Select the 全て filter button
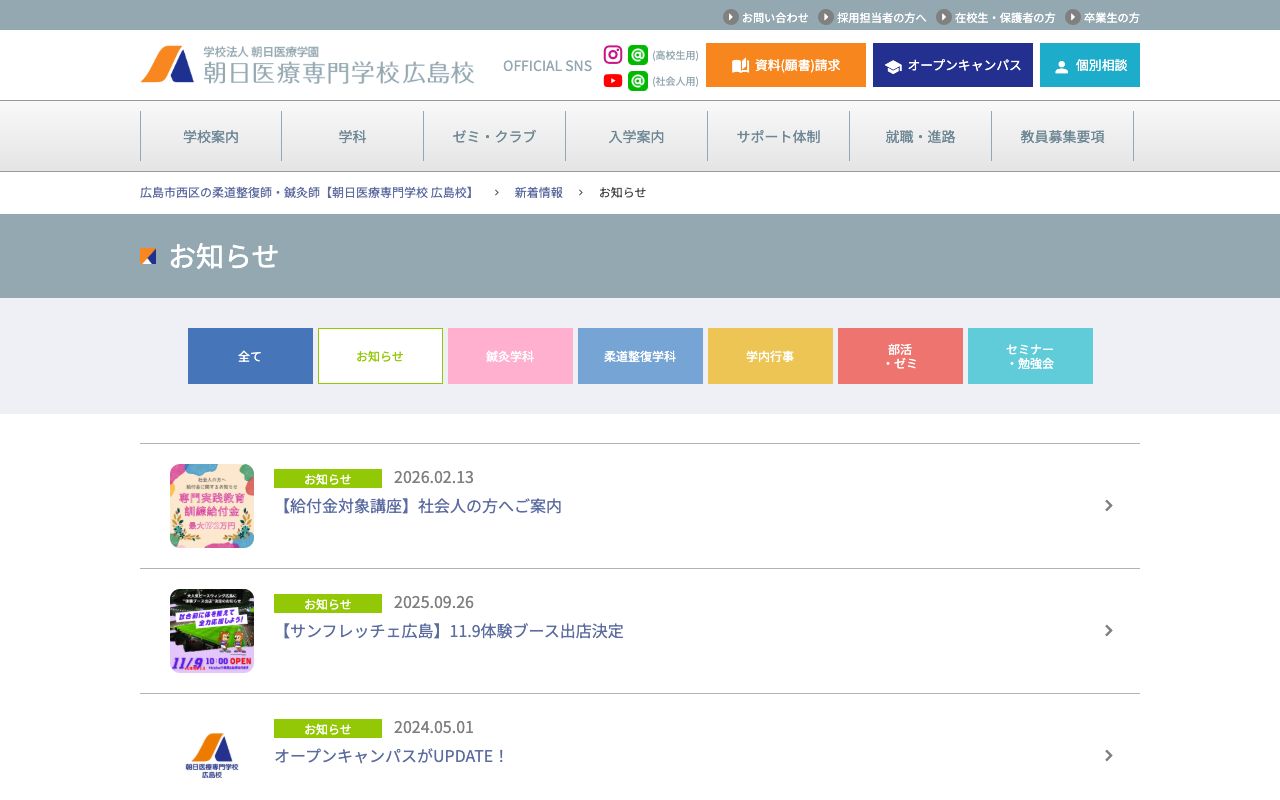The height and width of the screenshot is (800, 1280). click(250, 356)
